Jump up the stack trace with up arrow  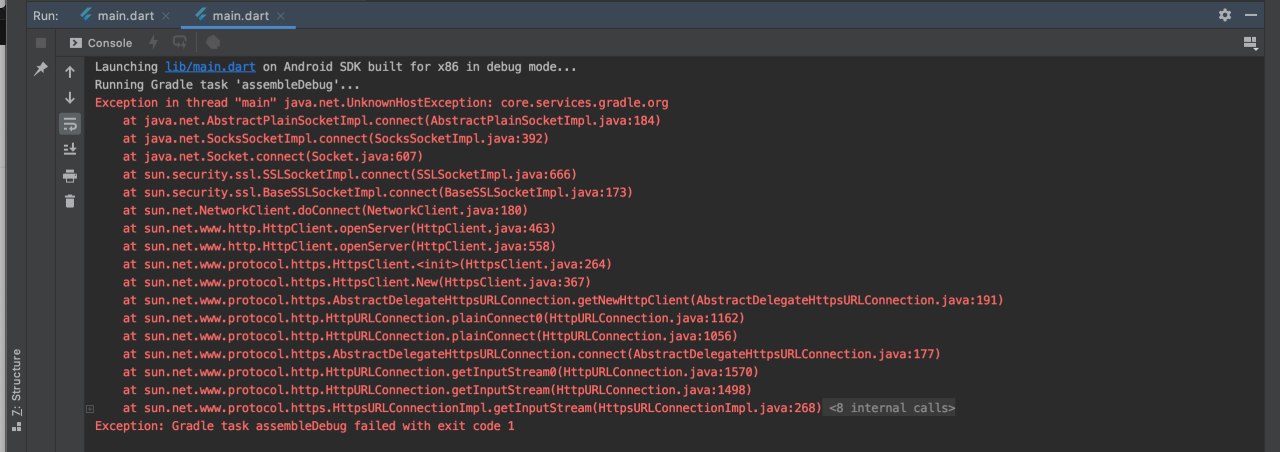click(70, 72)
